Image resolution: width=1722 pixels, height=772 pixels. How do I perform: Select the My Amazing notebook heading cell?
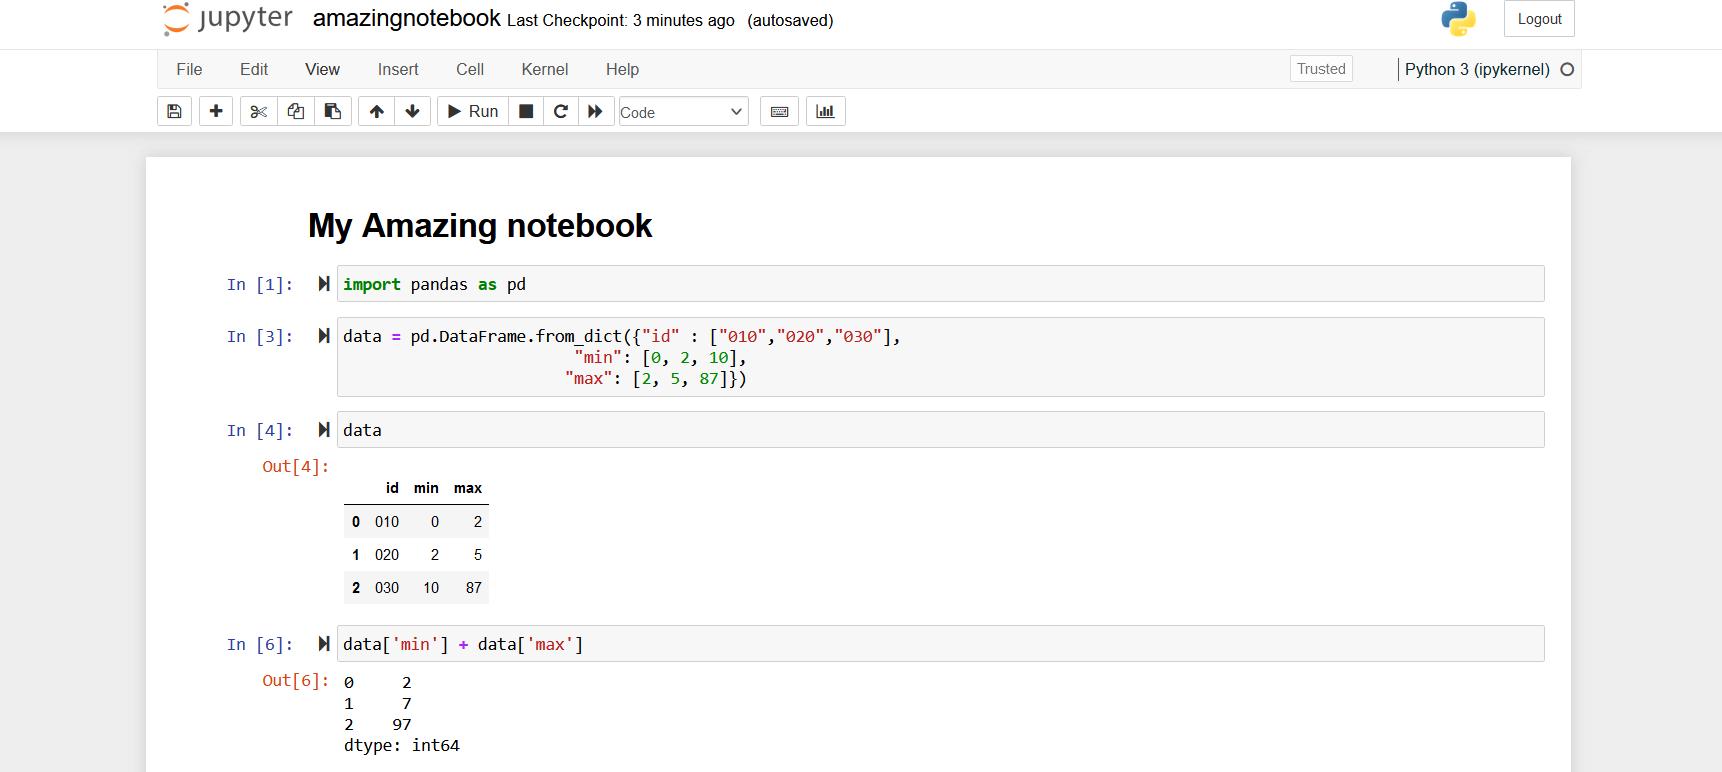pyautogui.click(x=480, y=226)
